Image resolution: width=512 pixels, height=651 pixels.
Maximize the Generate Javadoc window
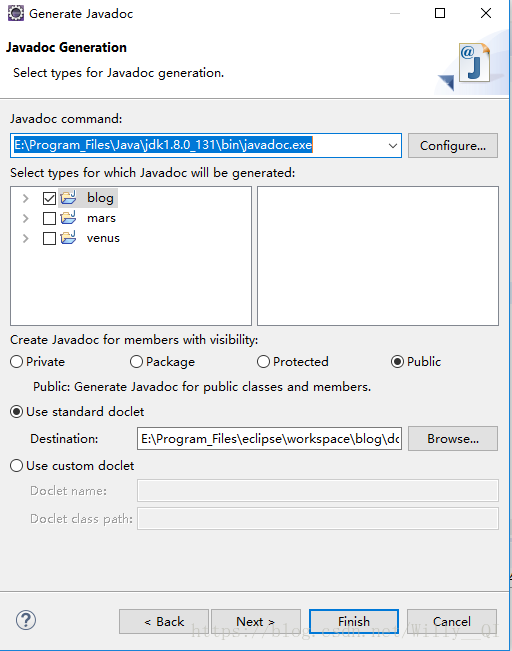[440, 13]
